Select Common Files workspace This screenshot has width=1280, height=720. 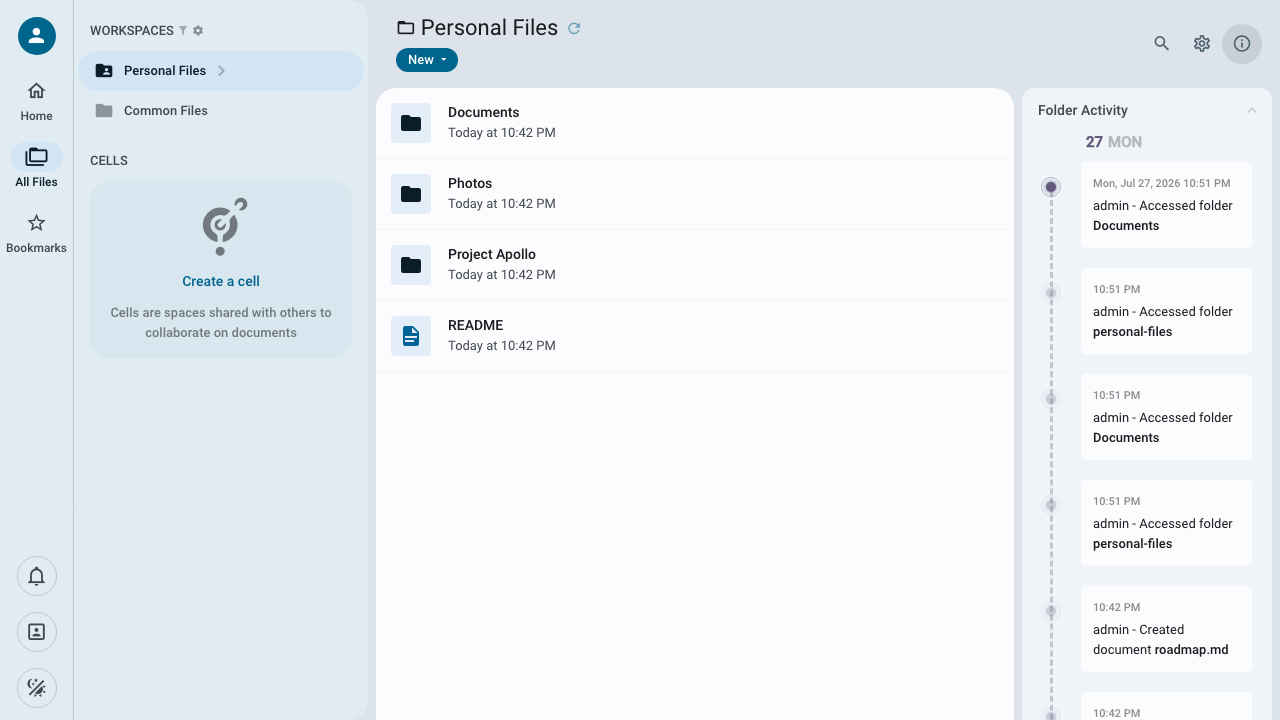click(221, 111)
